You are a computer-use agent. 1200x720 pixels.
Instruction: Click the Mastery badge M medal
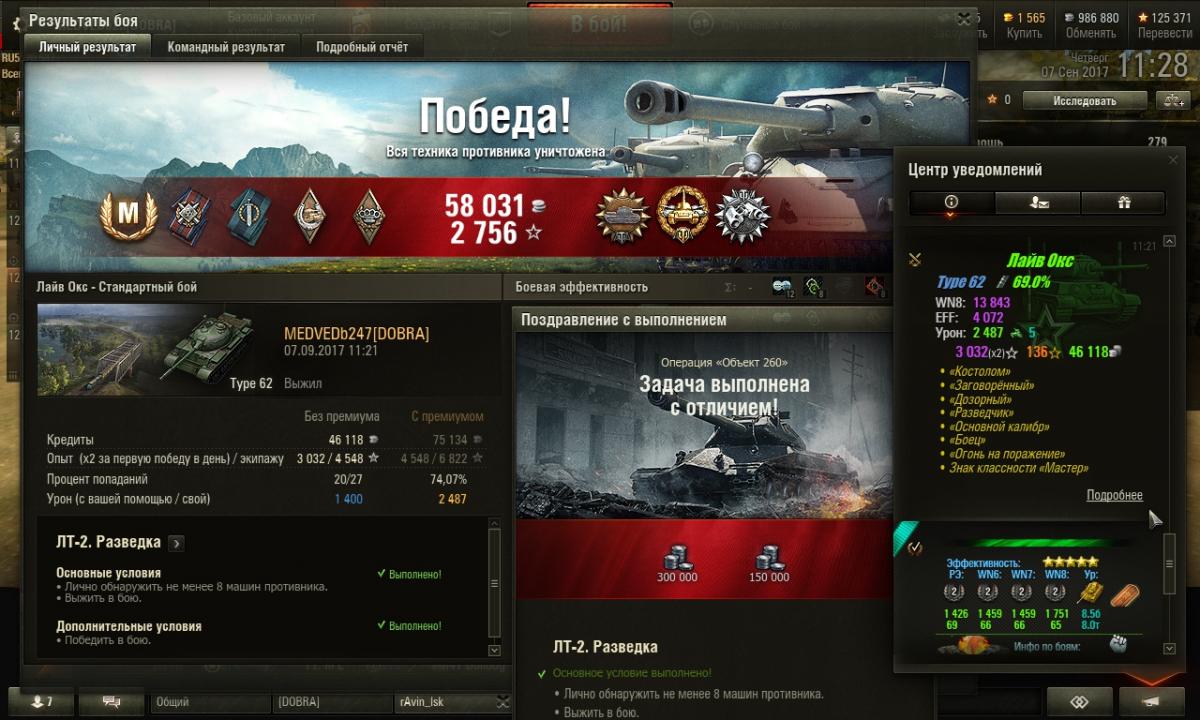(x=128, y=212)
